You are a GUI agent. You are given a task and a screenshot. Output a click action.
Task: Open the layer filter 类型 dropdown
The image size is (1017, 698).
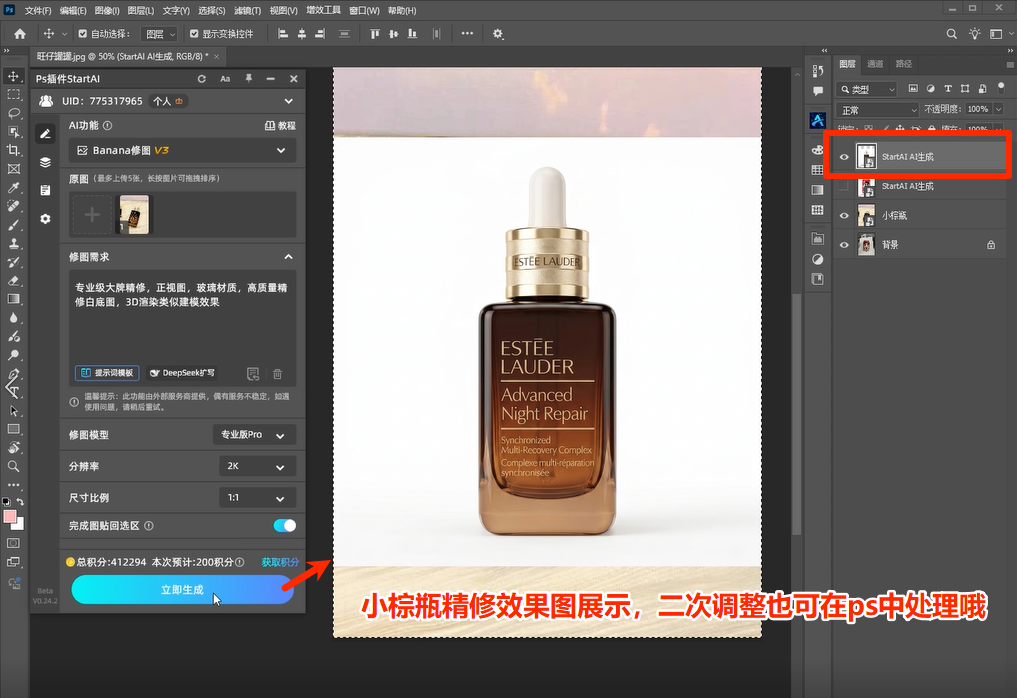click(x=867, y=89)
